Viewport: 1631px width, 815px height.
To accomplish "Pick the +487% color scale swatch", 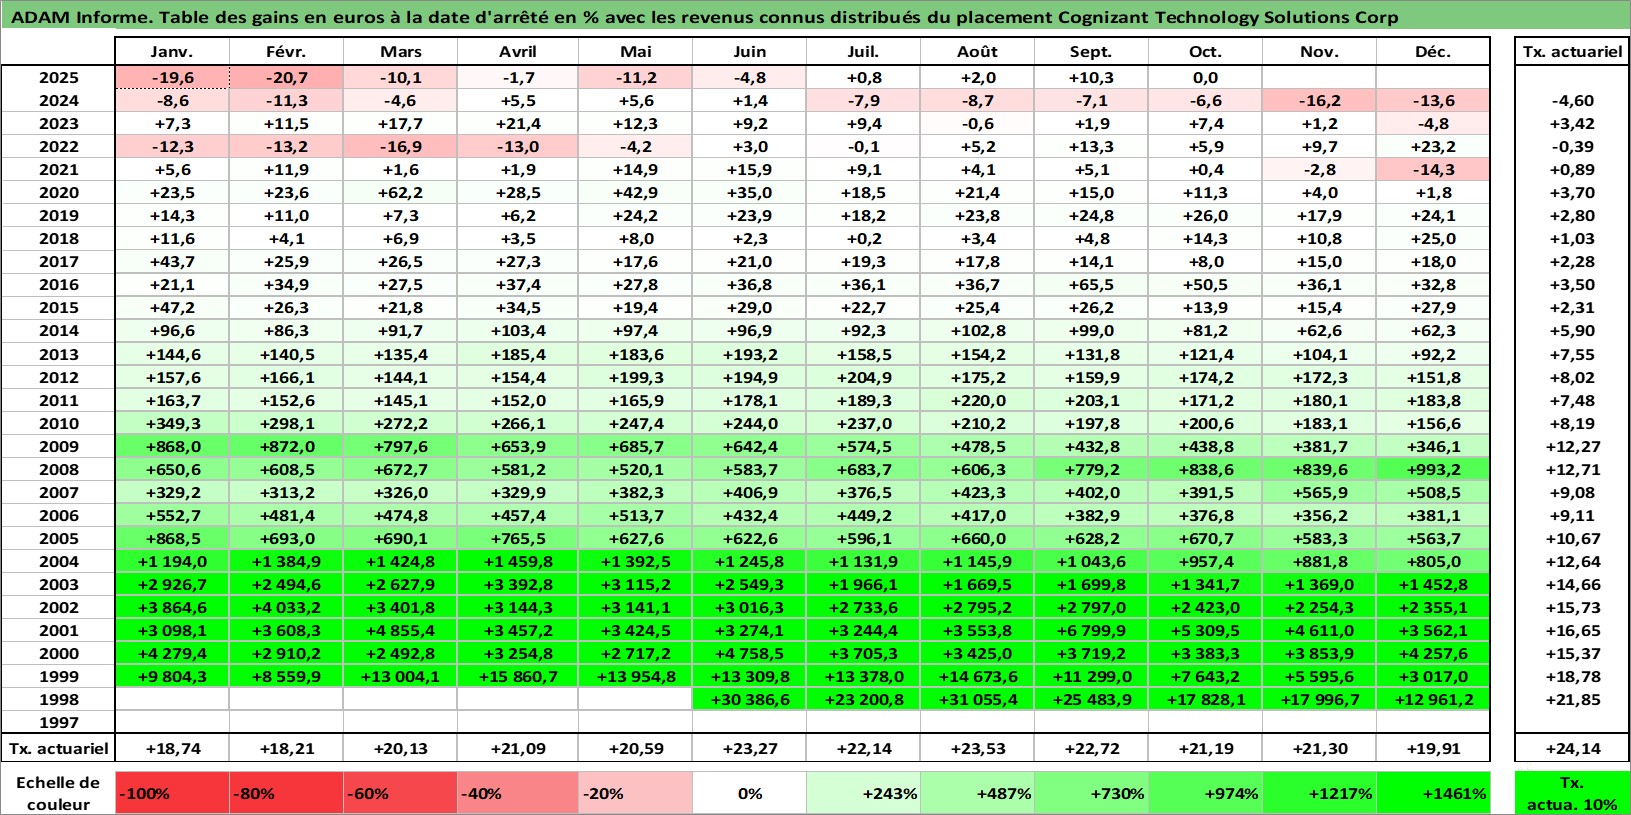I will (977, 793).
